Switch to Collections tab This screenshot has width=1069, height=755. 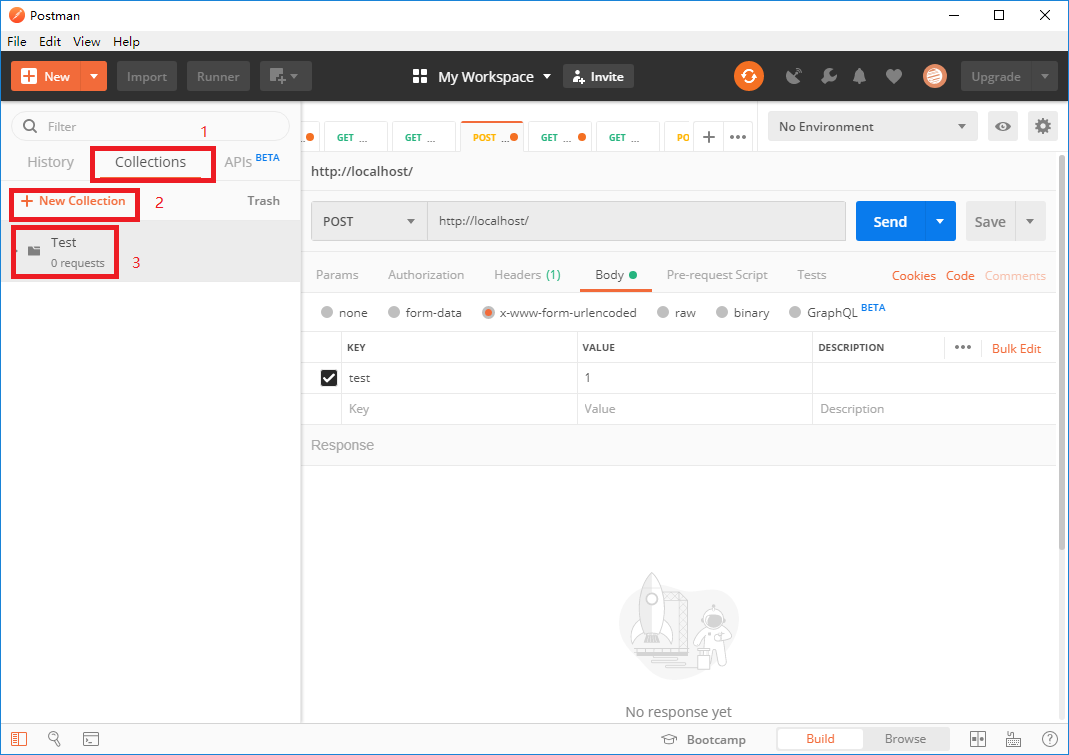[x=151, y=162]
